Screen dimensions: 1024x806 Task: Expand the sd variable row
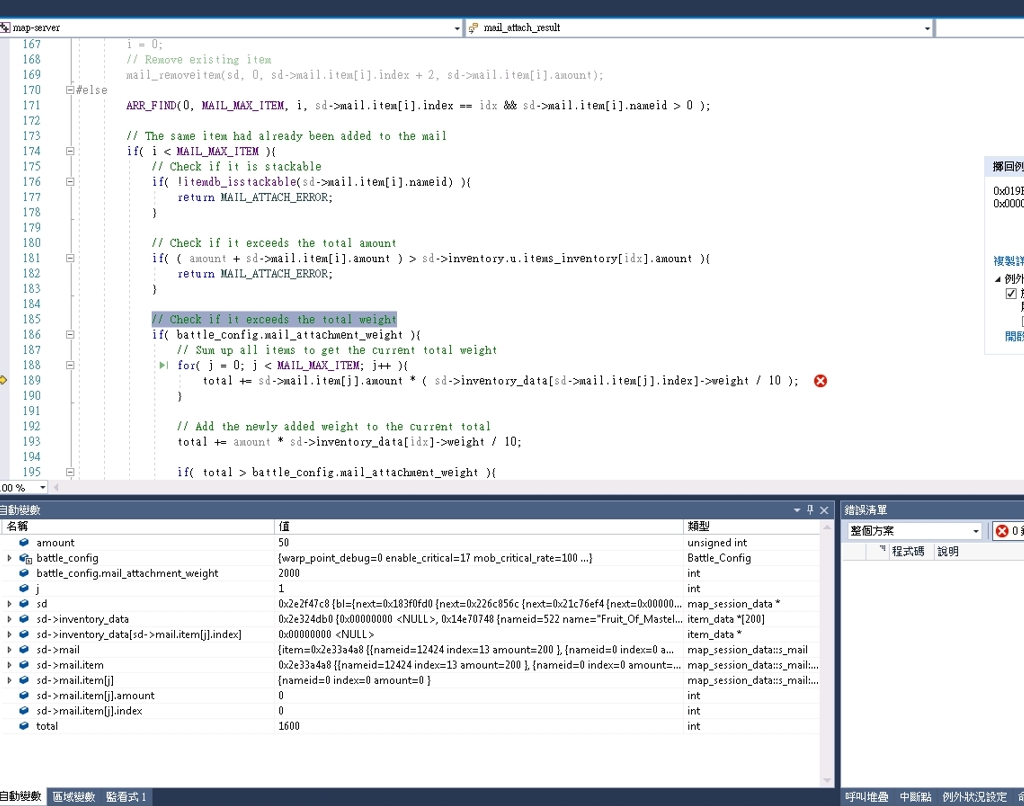click(x=9, y=604)
